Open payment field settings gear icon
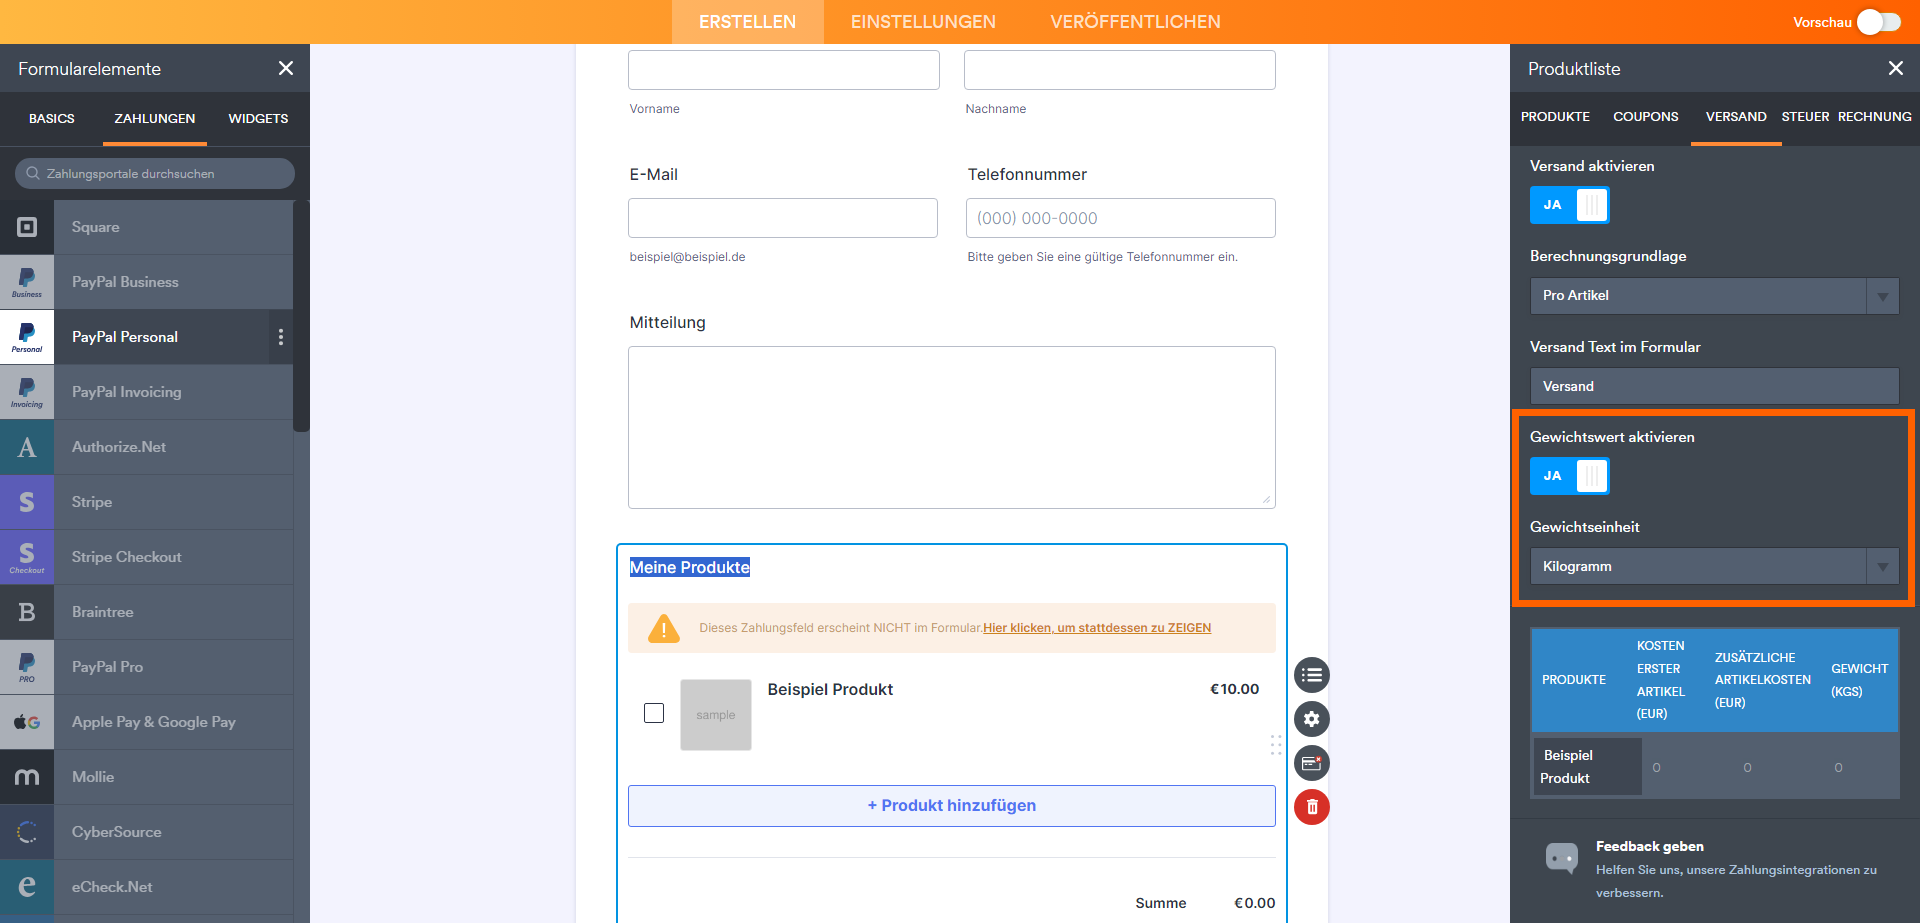This screenshot has width=1920, height=923. click(1312, 719)
